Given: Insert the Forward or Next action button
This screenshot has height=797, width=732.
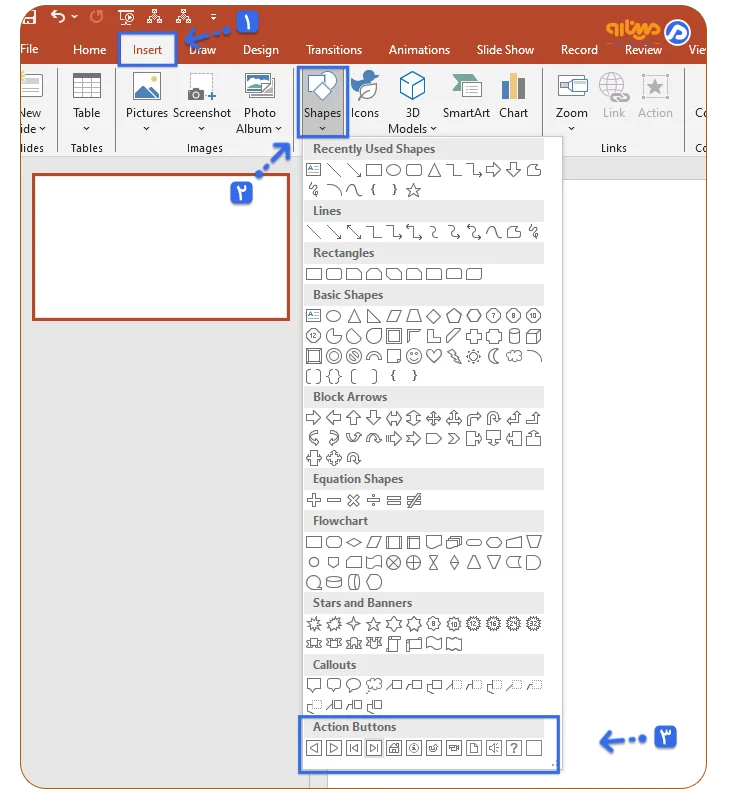Looking at the screenshot, I should pyautogui.click(x=333, y=748).
